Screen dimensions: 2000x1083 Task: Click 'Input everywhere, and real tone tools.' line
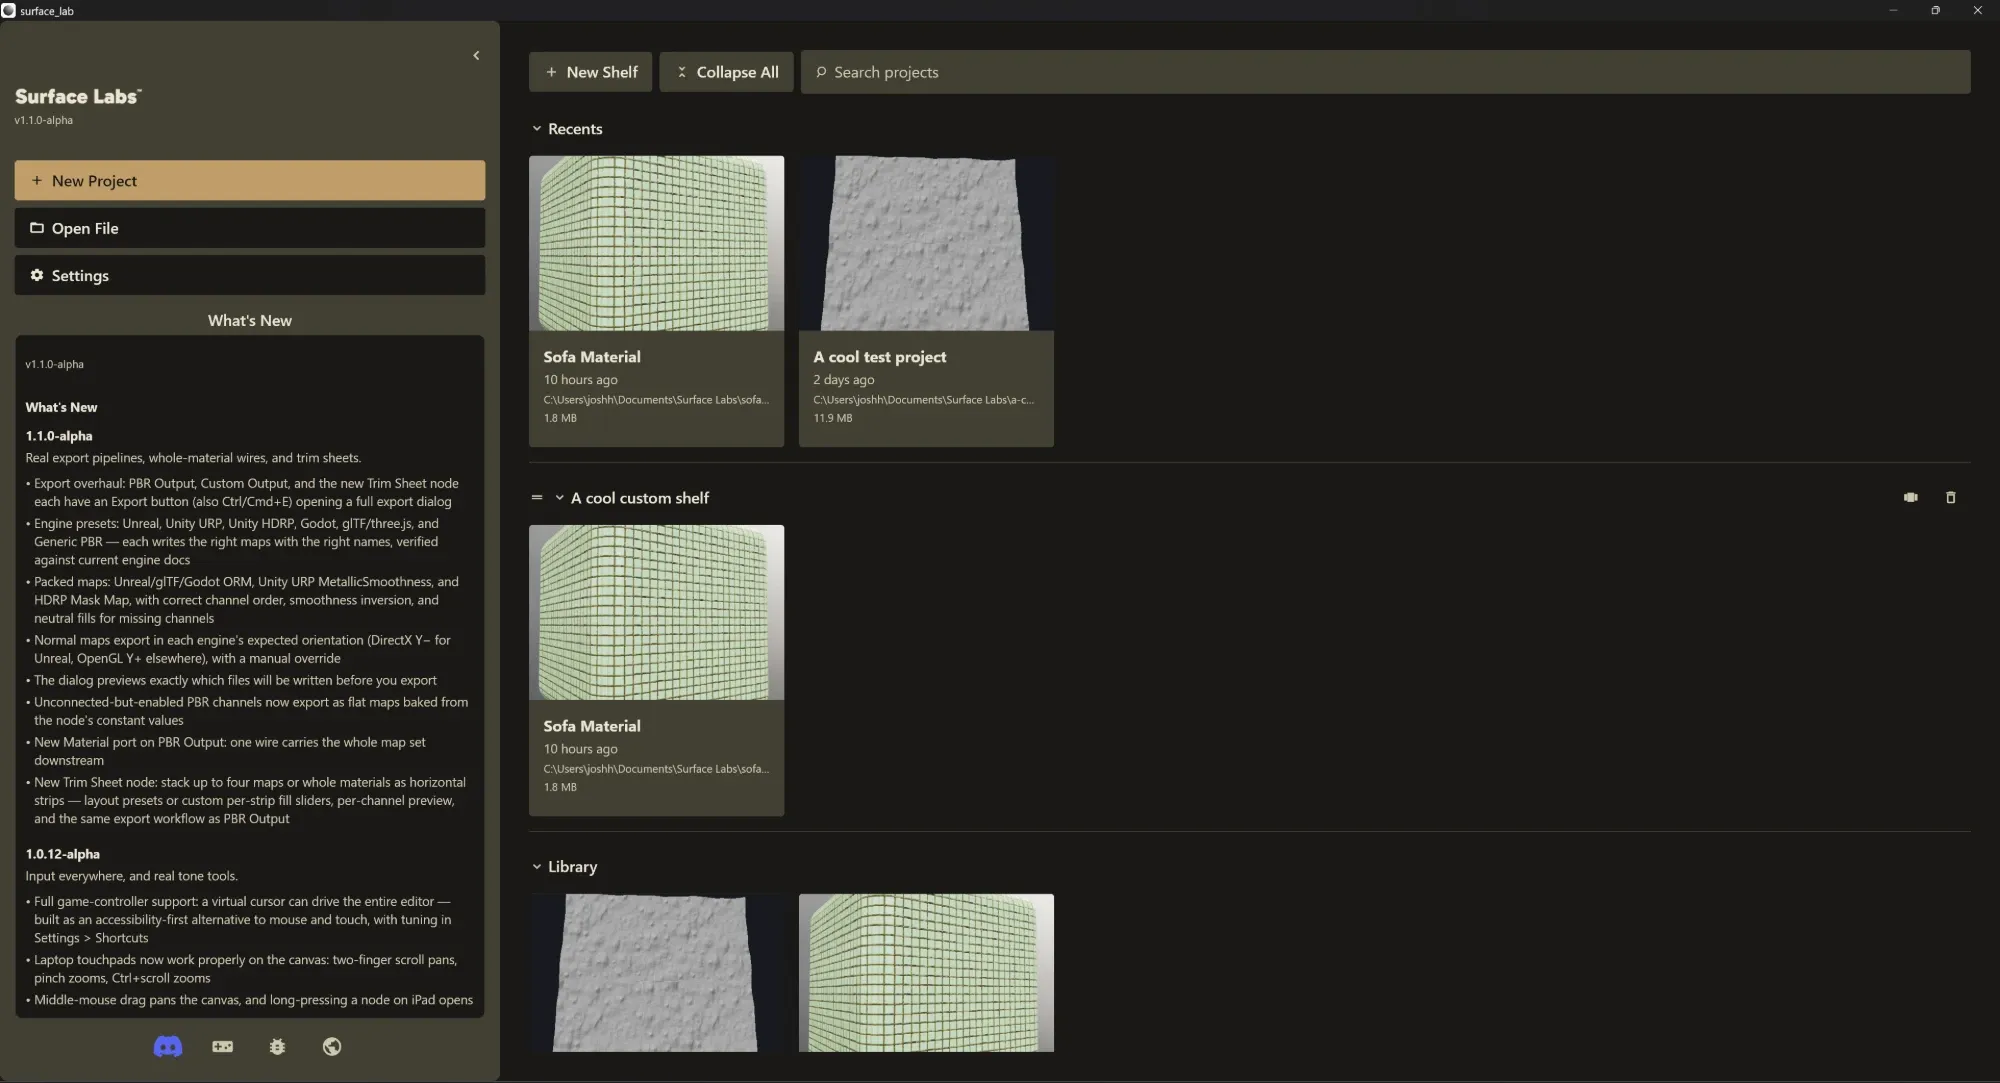click(x=132, y=876)
